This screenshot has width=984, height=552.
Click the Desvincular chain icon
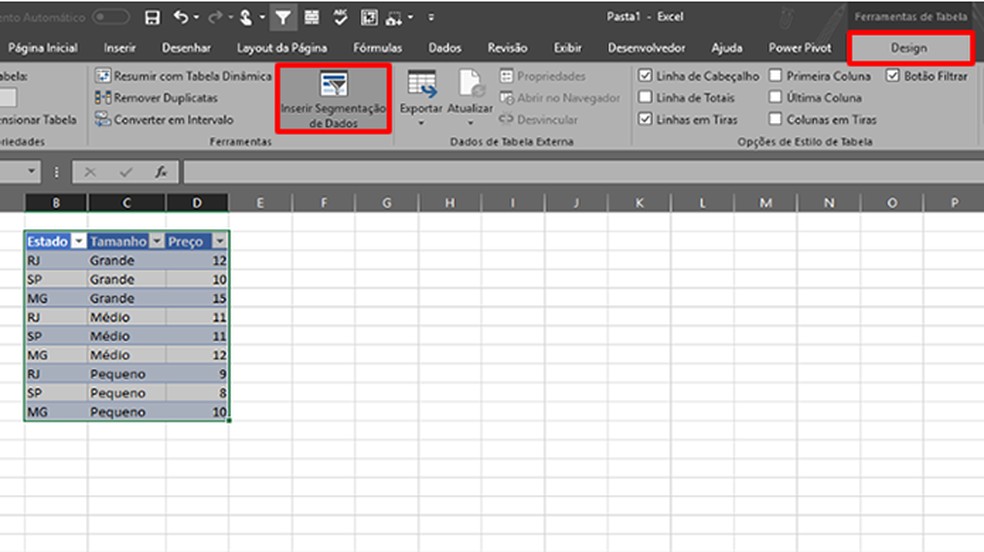point(506,119)
